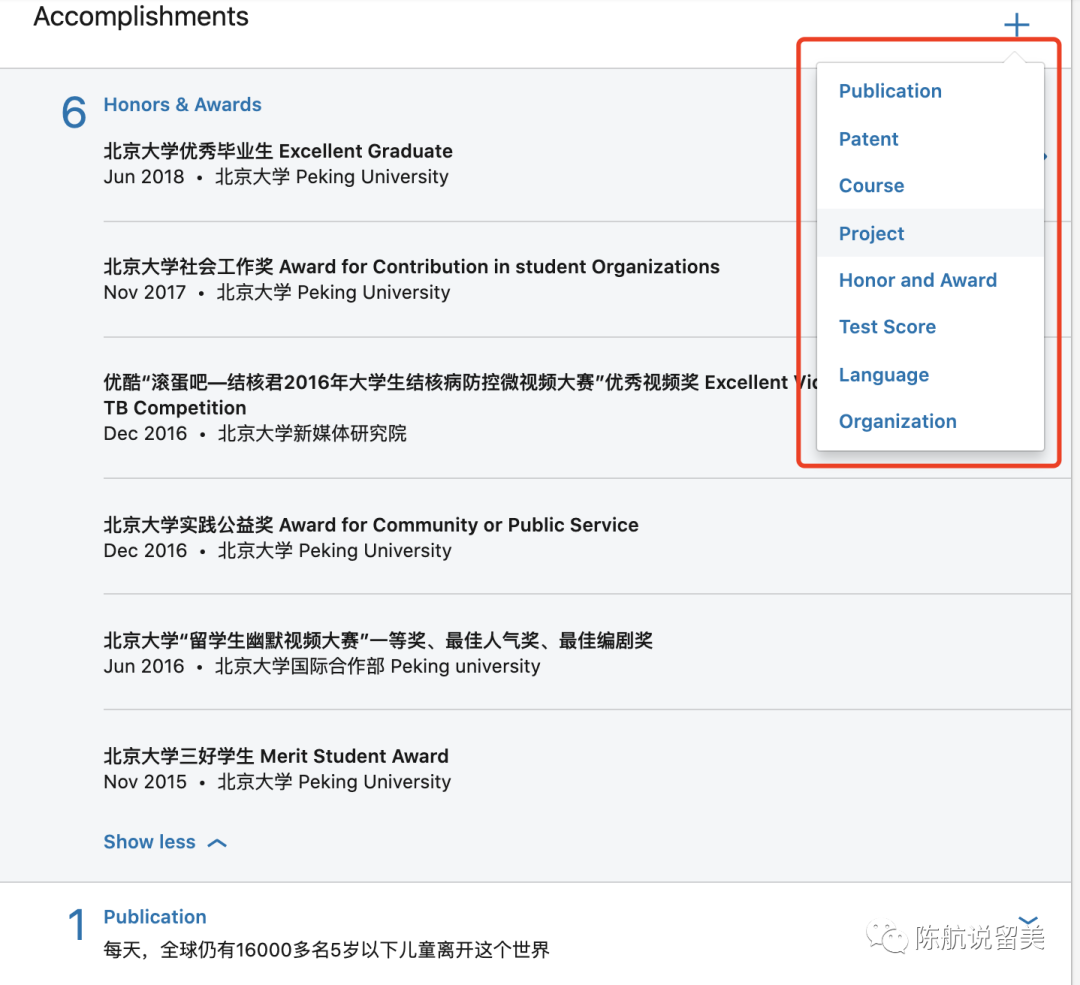Choose Honor and Award menu option
This screenshot has width=1080, height=985.
pyautogui.click(x=917, y=281)
